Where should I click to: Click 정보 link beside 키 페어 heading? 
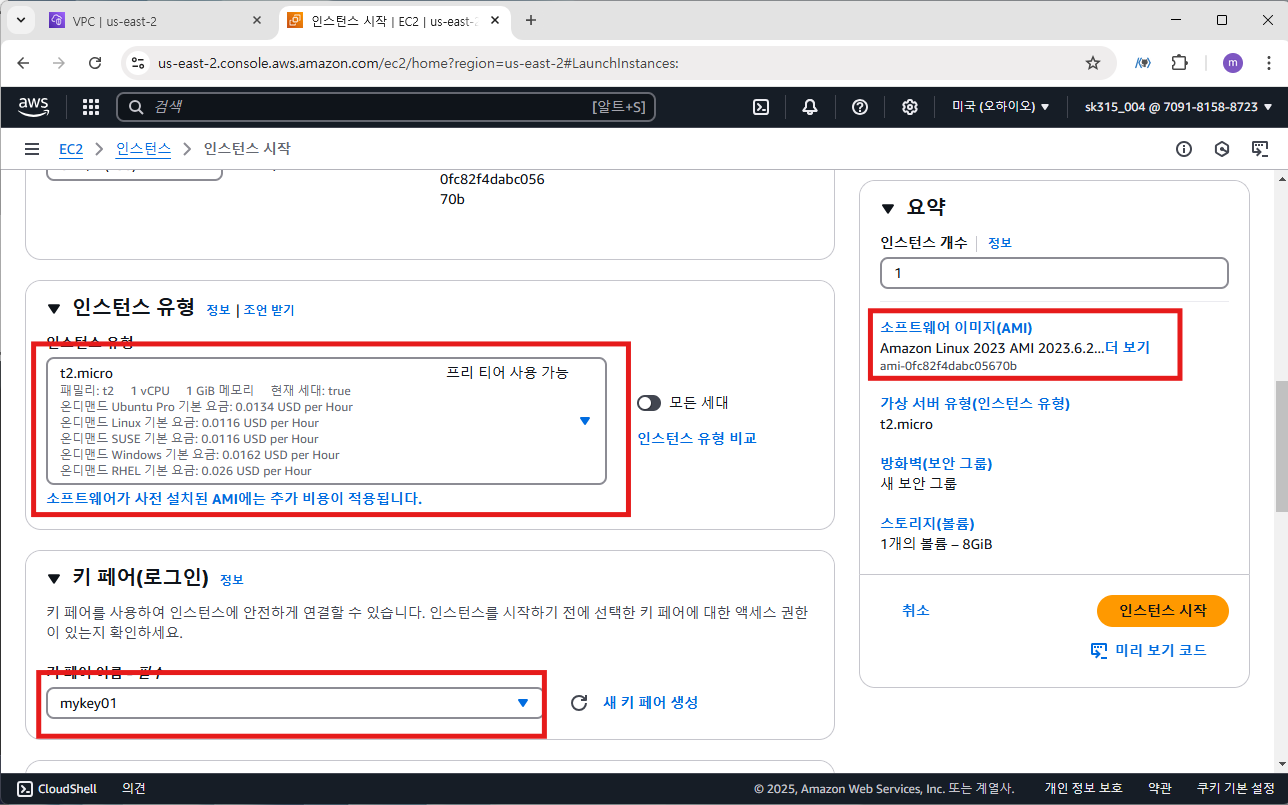[x=231, y=580]
